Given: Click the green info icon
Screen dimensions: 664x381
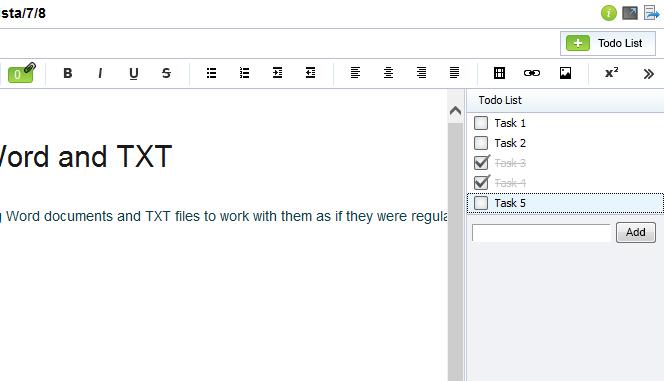Looking at the screenshot, I should point(609,13).
